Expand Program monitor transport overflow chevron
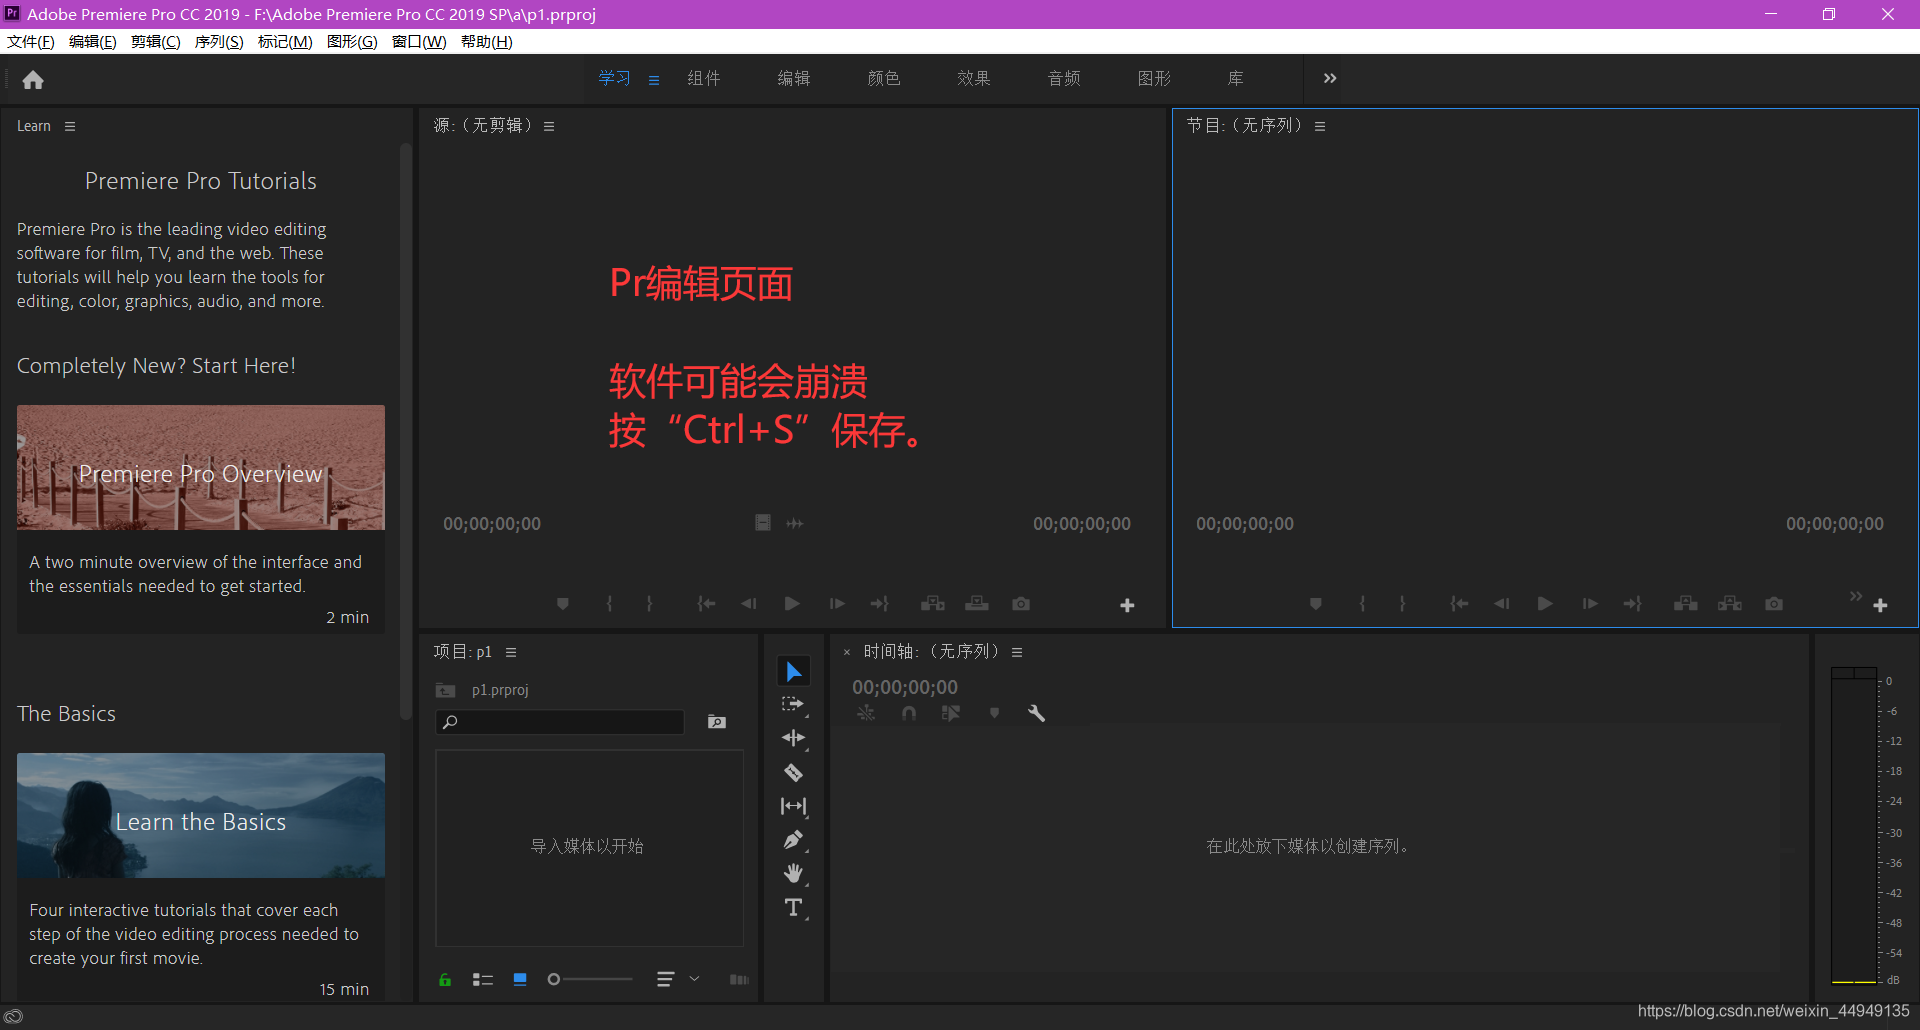Image resolution: width=1920 pixels, height=1030 pixels. pos(1856,596)
